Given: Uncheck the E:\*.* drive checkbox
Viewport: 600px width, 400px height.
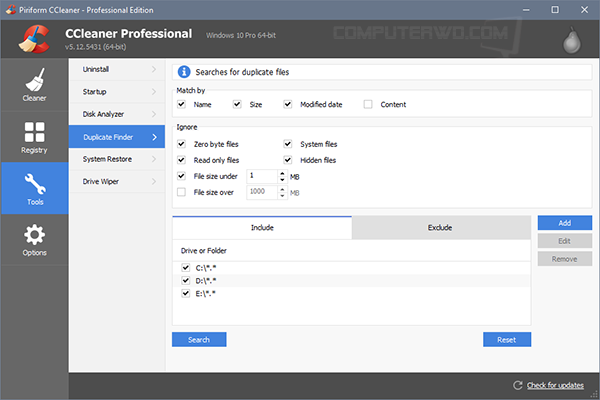Looking at the screenshot, I should coord(186,294).
